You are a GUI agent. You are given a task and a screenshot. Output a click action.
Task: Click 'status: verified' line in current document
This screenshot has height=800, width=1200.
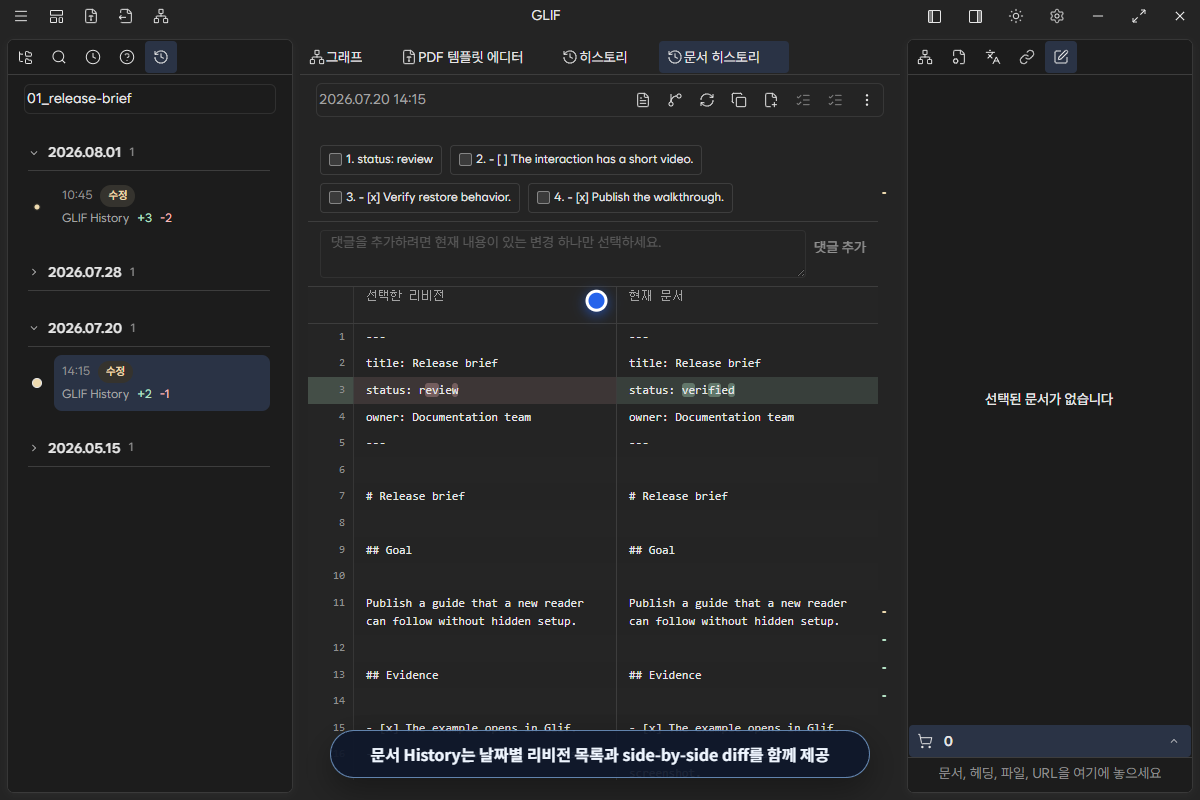(682, 390)
